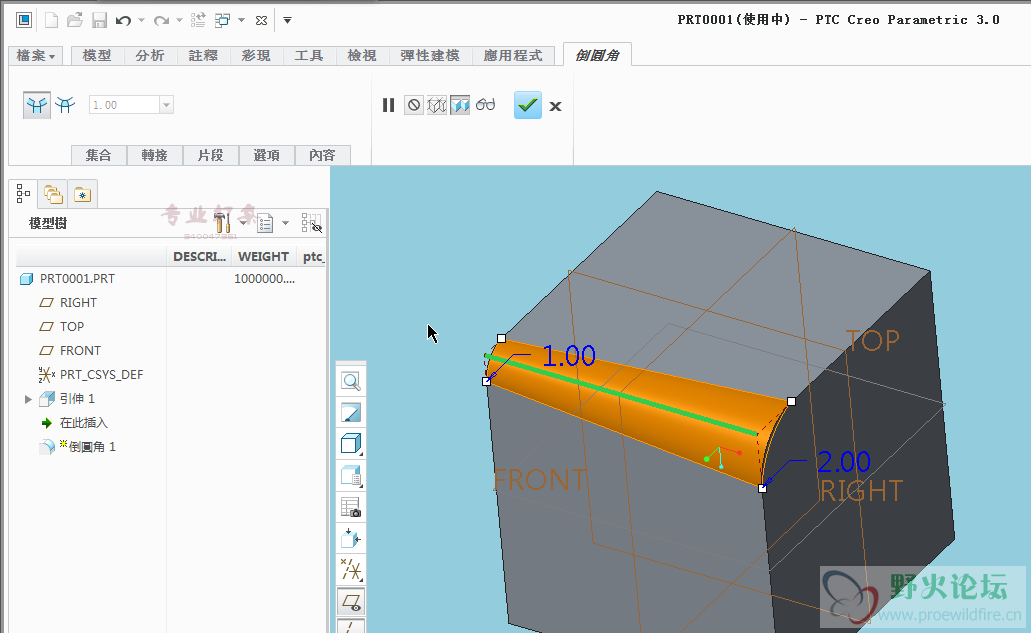
Task: Click the DESCRI... column header
Action: (x=199, y=256)
